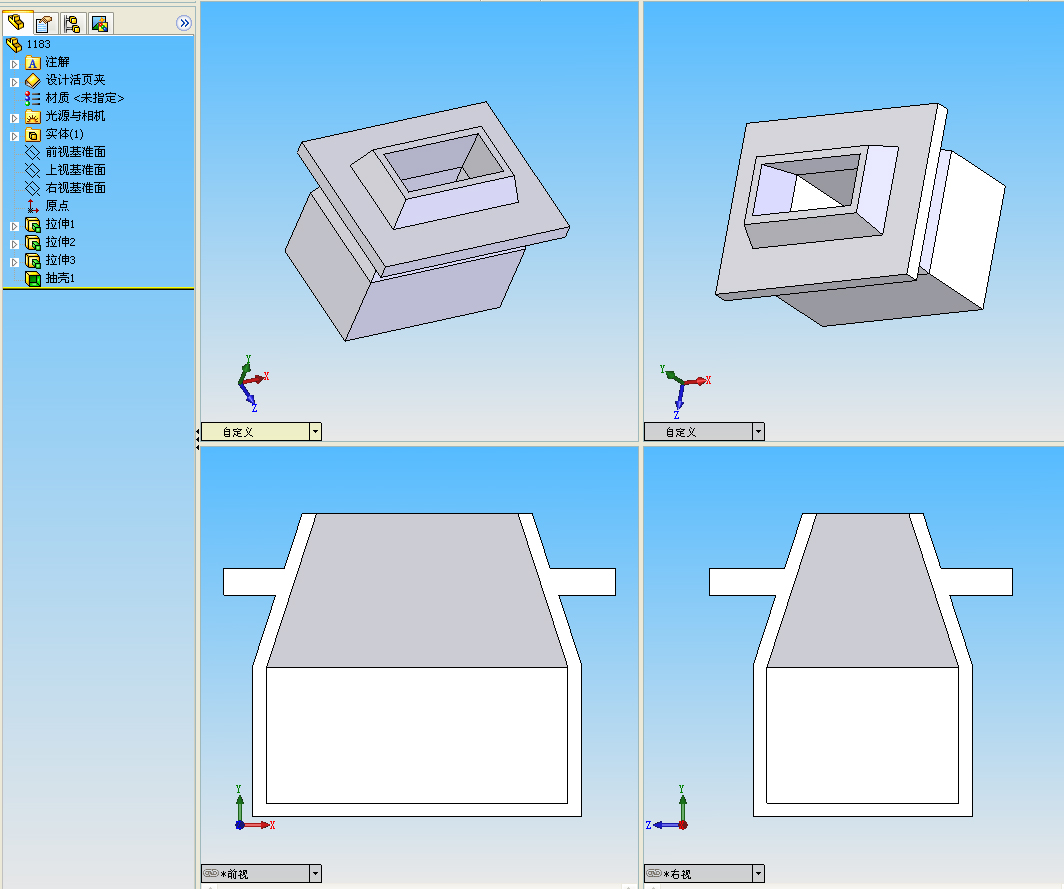Open top-left viewport 自定义 view dropdown arrow

coord(316,432)
